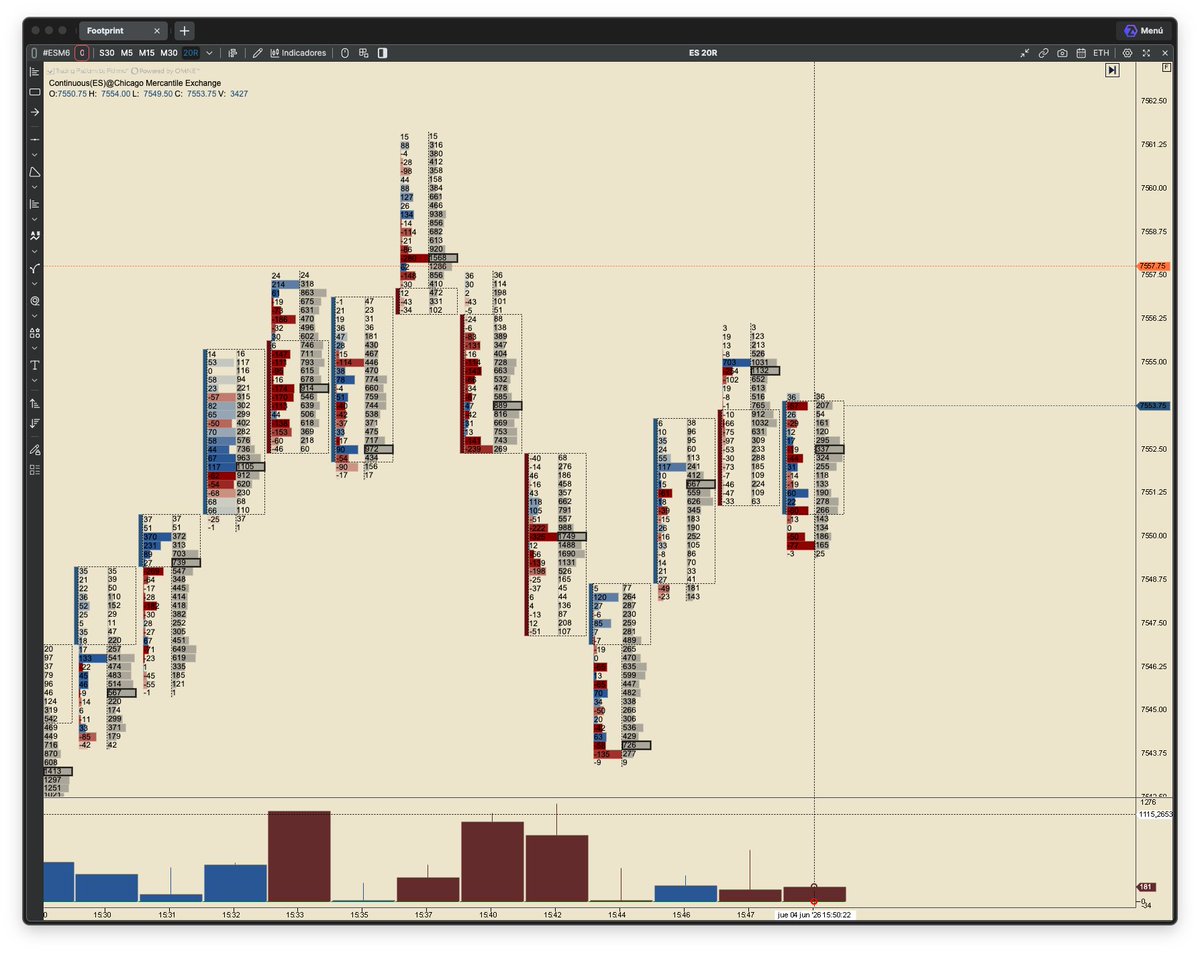Expand the spiral tool options
The image size is (1200, 953).
click(x=34, y=316)
